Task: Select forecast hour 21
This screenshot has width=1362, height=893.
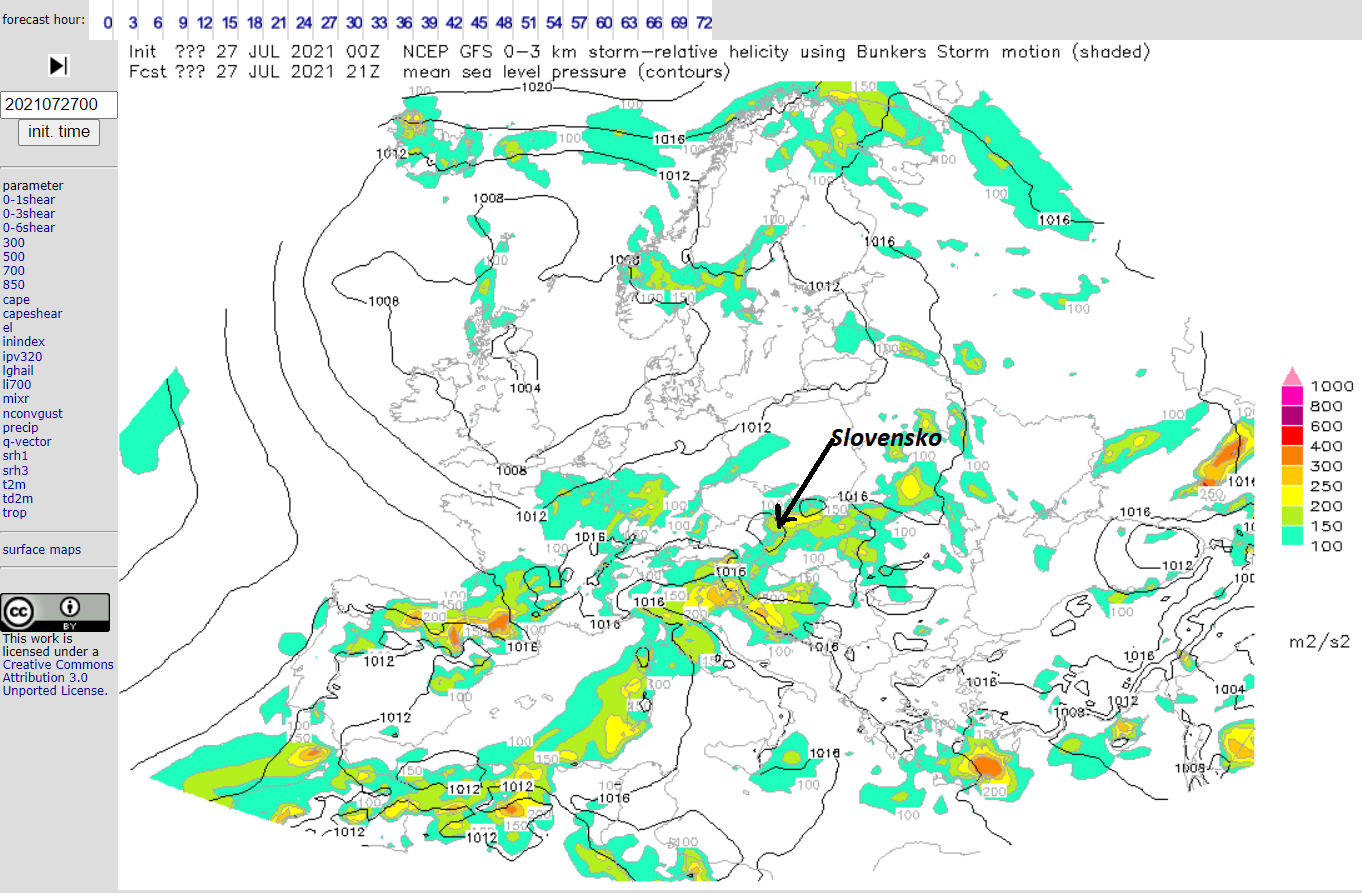Action: pos(278,21)
